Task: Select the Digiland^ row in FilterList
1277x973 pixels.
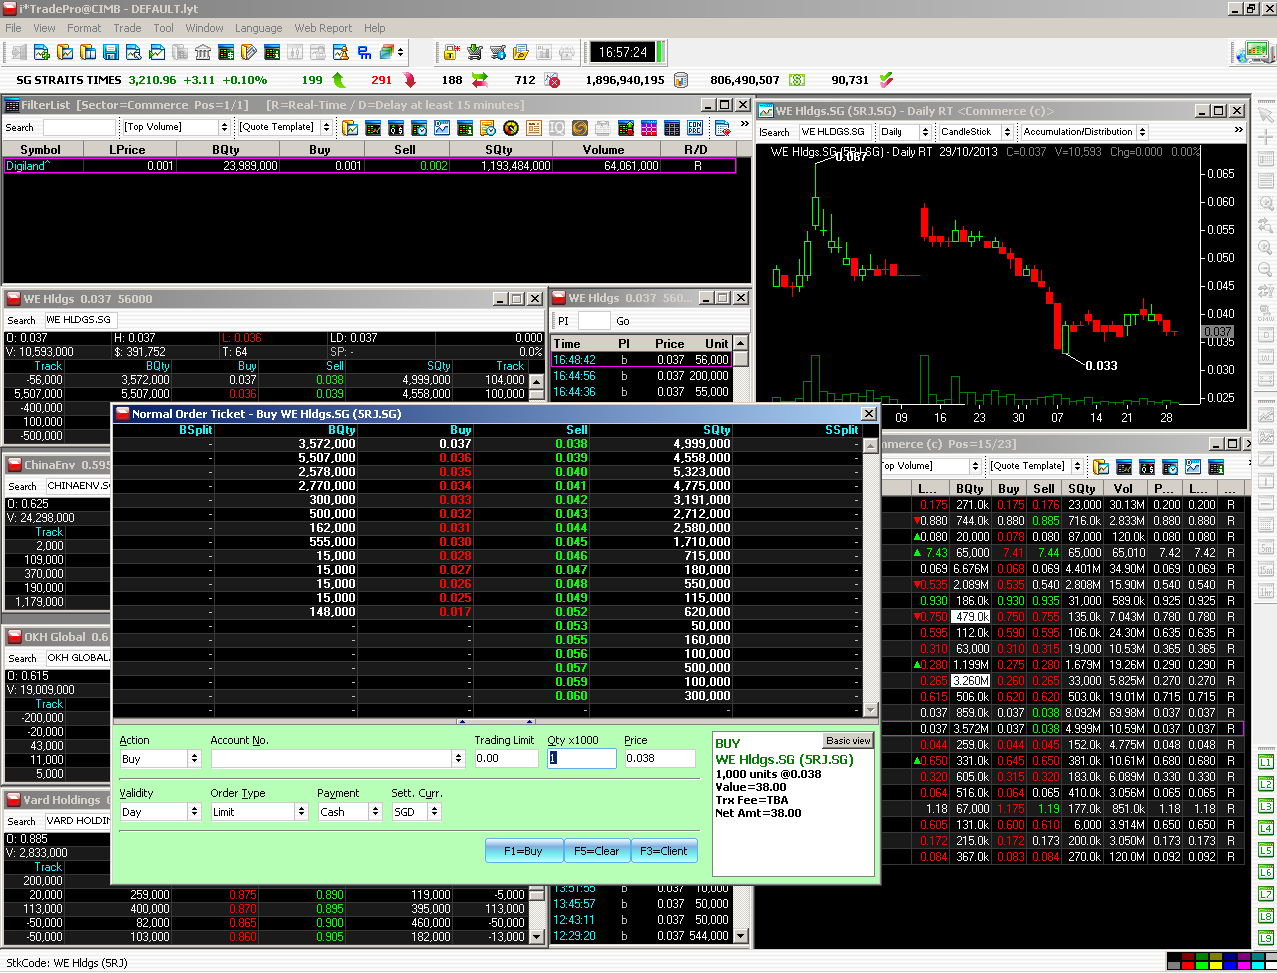Action: (370, 166)
